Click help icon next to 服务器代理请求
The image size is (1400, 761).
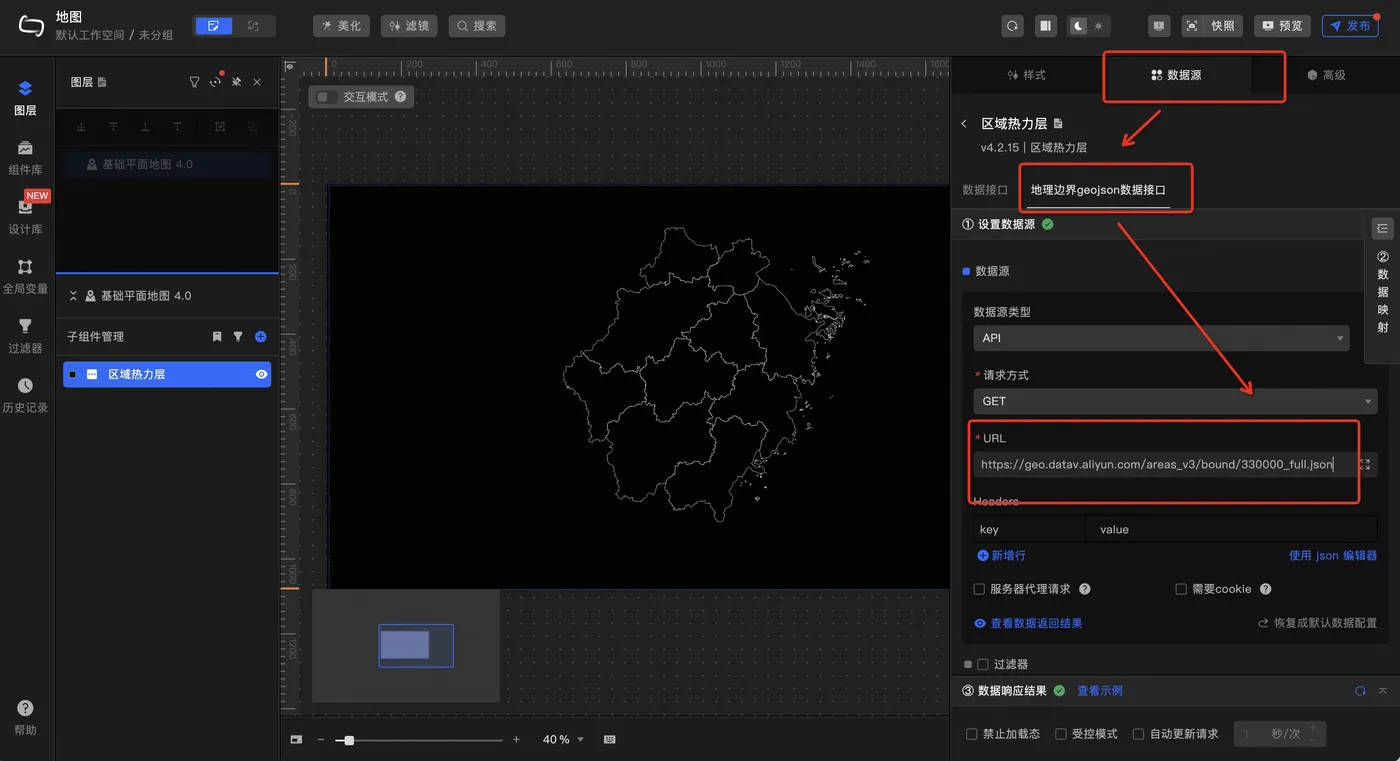tap(1084, 589)
